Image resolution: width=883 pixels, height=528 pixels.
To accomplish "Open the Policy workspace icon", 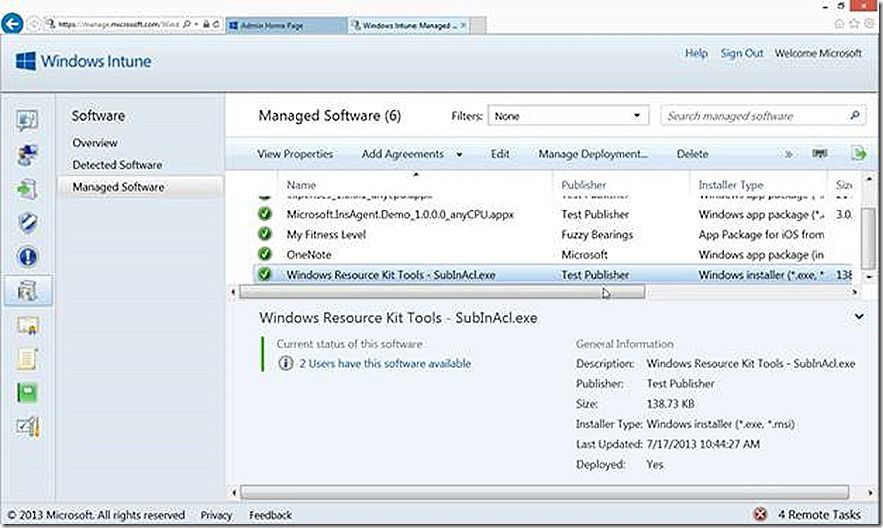I will pos(27,359).
